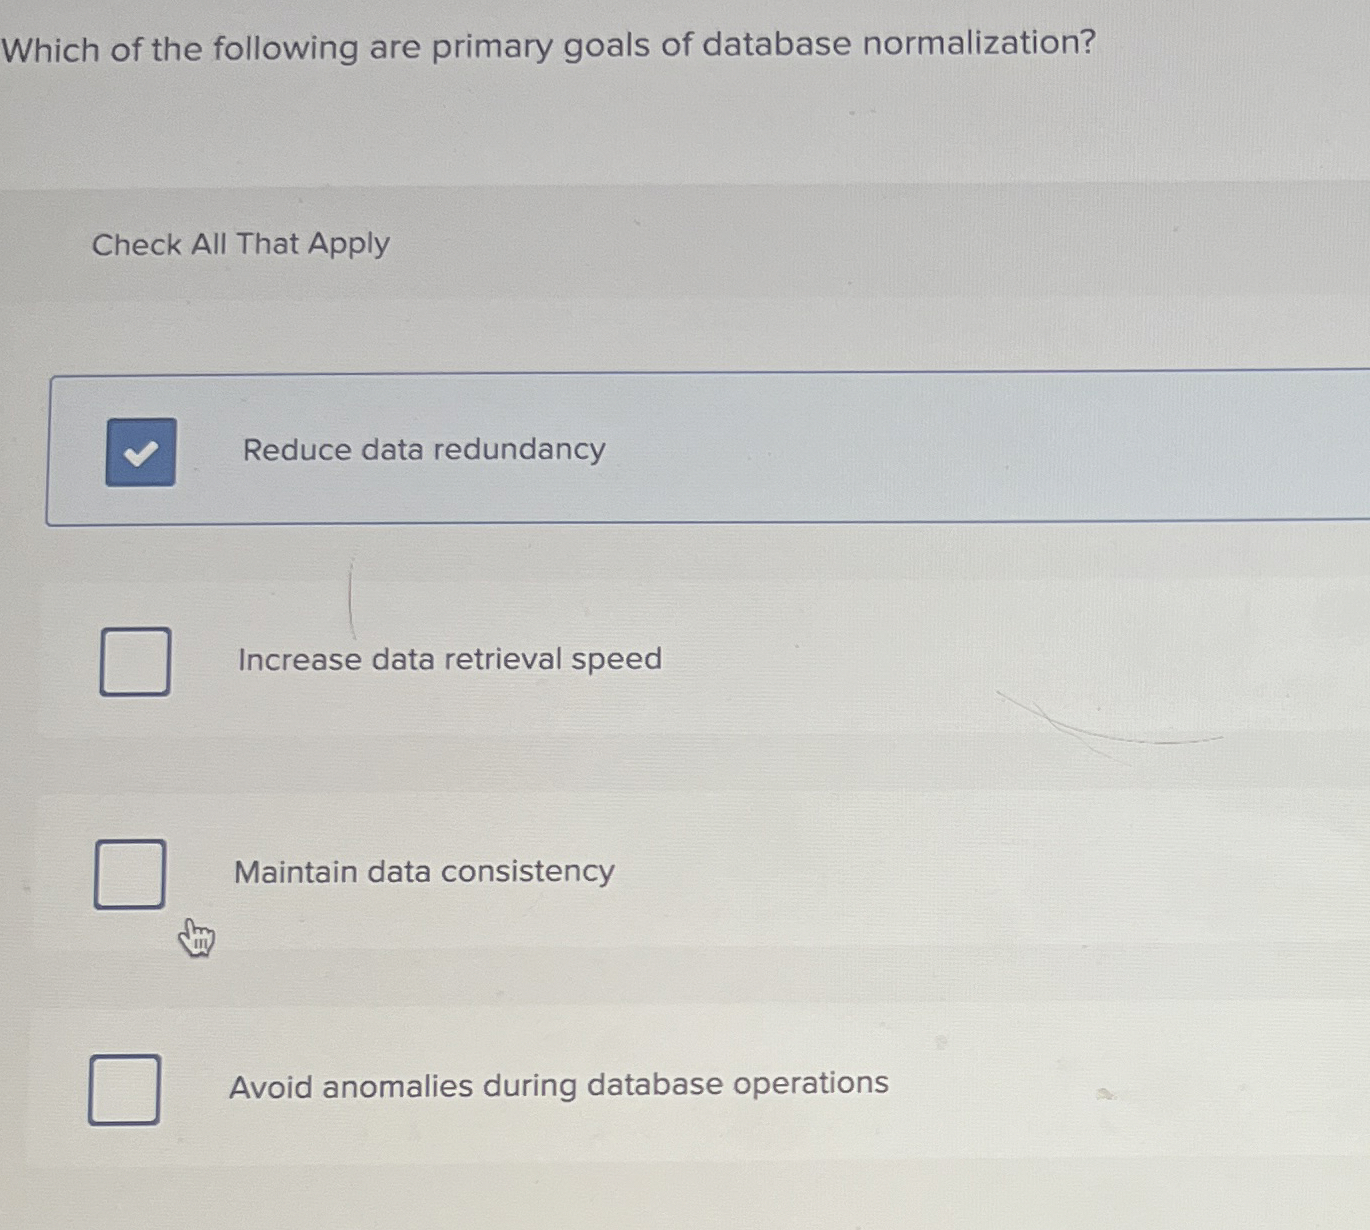The image size is (1370, 1230).
Task: Click the blue checkmark icon on first answer
Action: (140, 452)
